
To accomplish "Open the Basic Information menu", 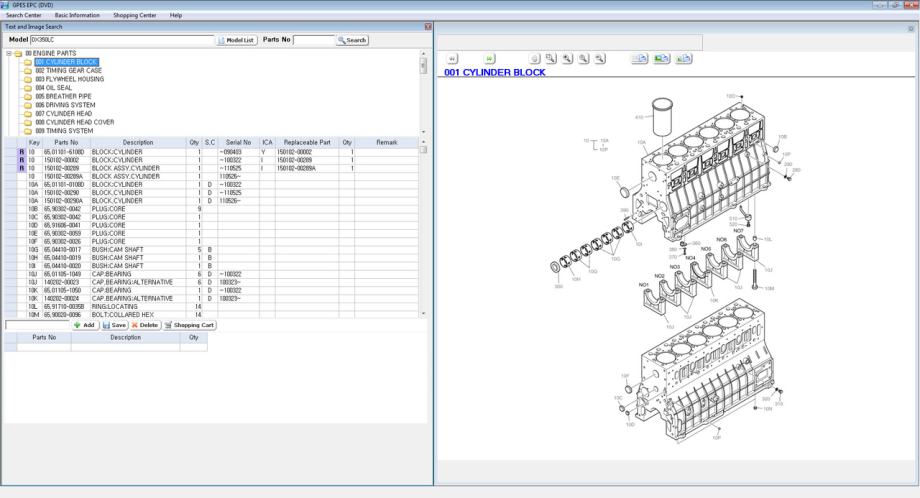I will pos(77,15).
